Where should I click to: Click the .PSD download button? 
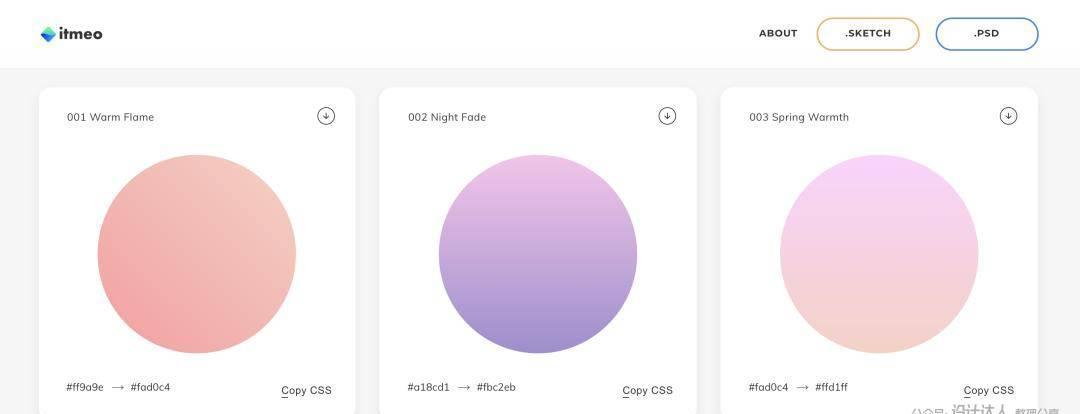pyautogui.click(x=986, y=34)
